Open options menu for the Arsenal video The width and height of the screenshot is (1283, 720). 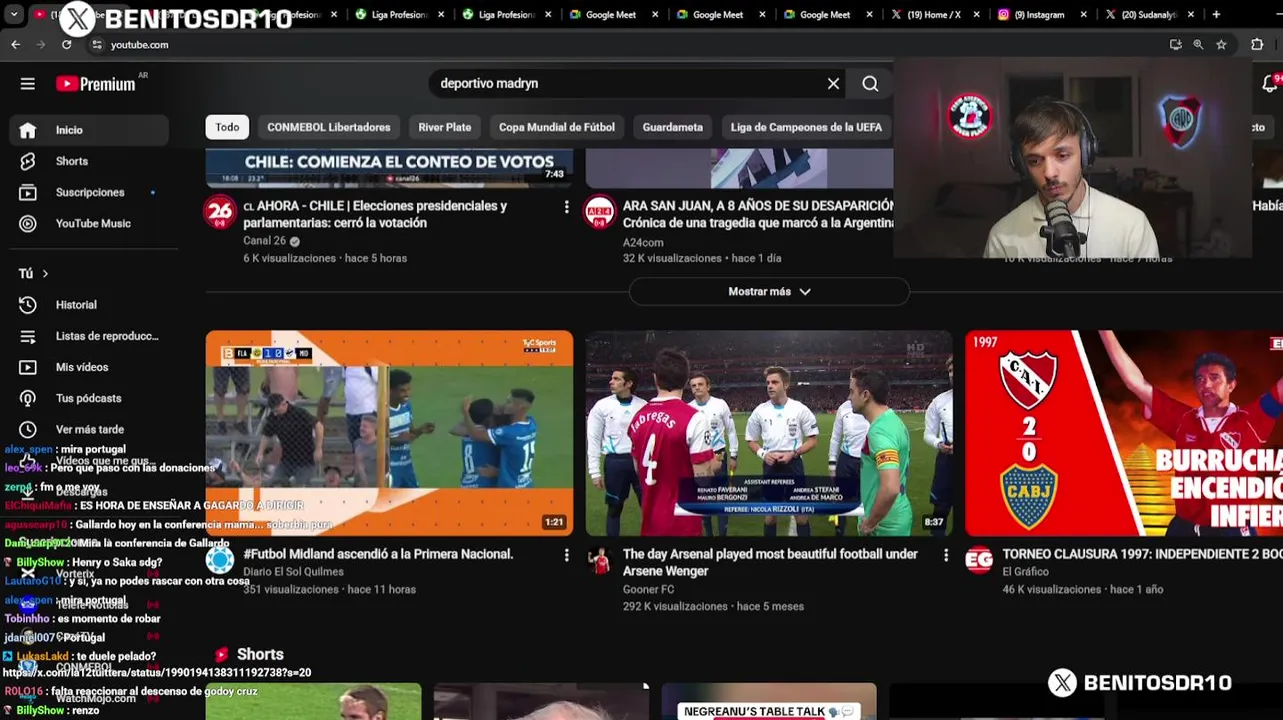pos(946,555)
